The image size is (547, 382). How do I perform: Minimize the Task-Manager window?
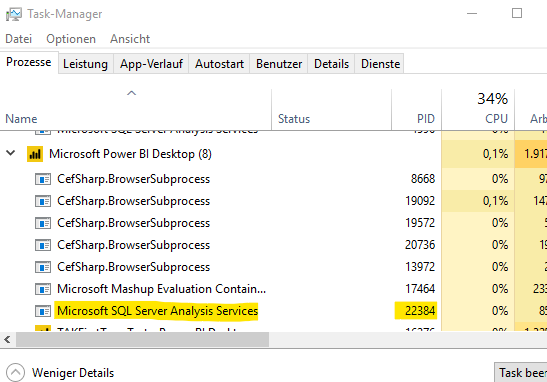(472, 14)
